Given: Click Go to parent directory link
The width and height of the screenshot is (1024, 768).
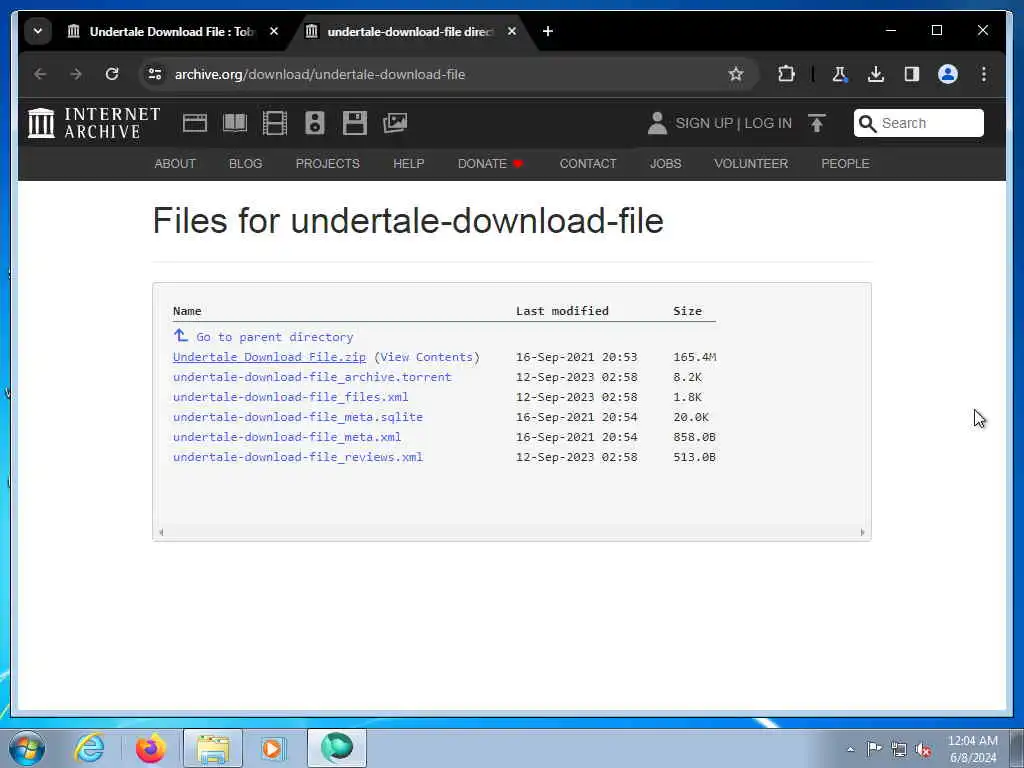Looking at the screenshot, I should (x=274, y=337).
